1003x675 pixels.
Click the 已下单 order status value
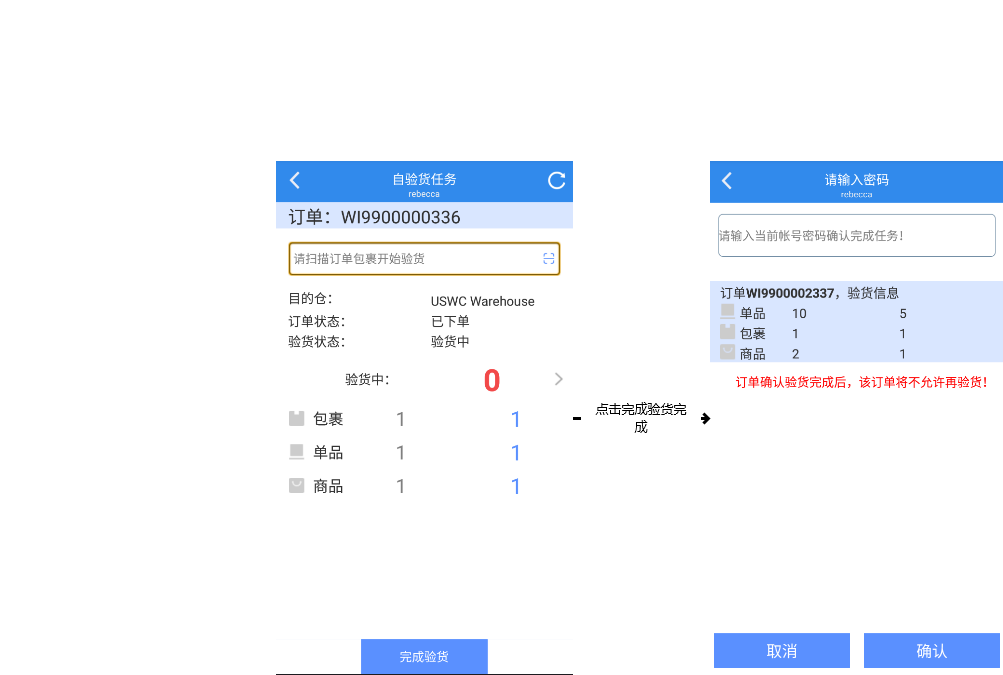pyautogui.click(x=450, y=321)
